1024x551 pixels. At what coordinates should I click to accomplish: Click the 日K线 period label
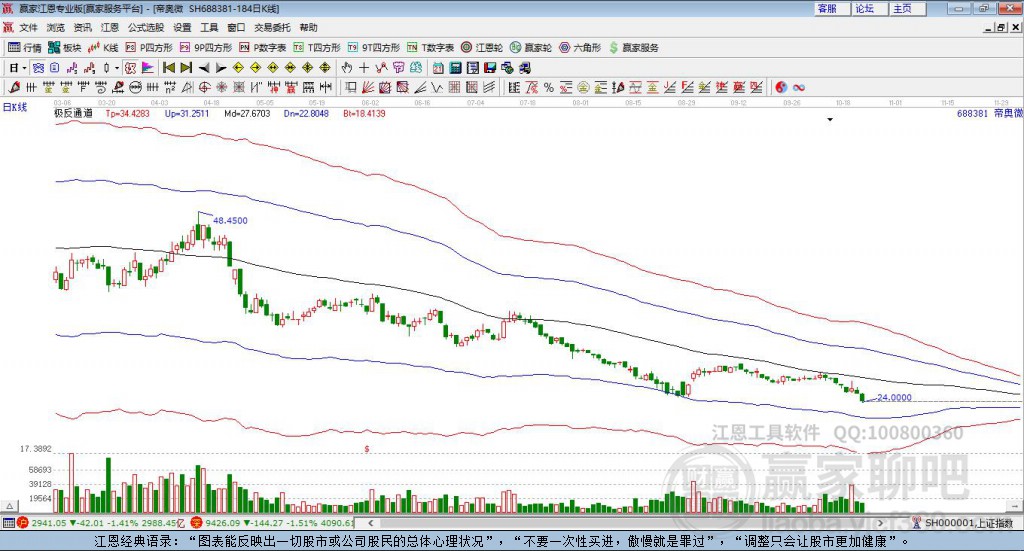[x=15, y=107]
